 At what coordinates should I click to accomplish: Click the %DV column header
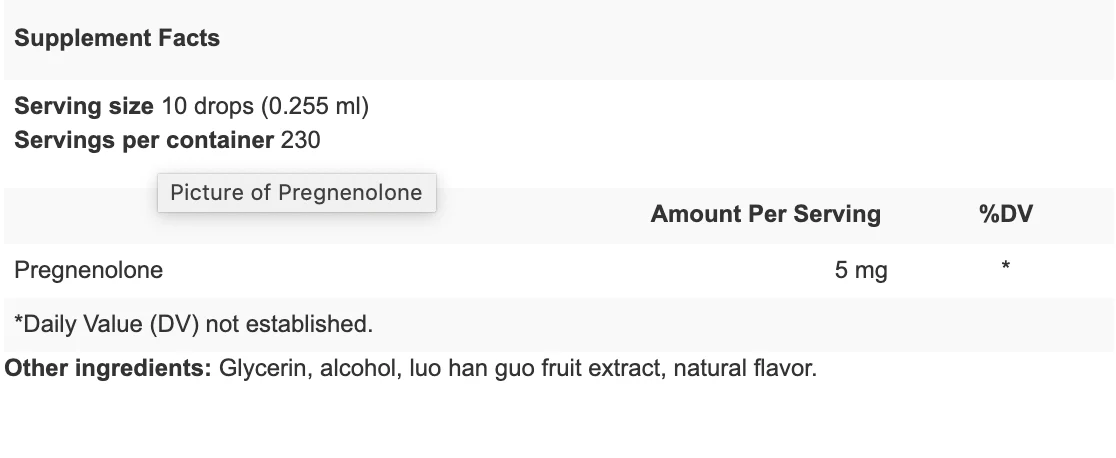tap(1006, 214)
